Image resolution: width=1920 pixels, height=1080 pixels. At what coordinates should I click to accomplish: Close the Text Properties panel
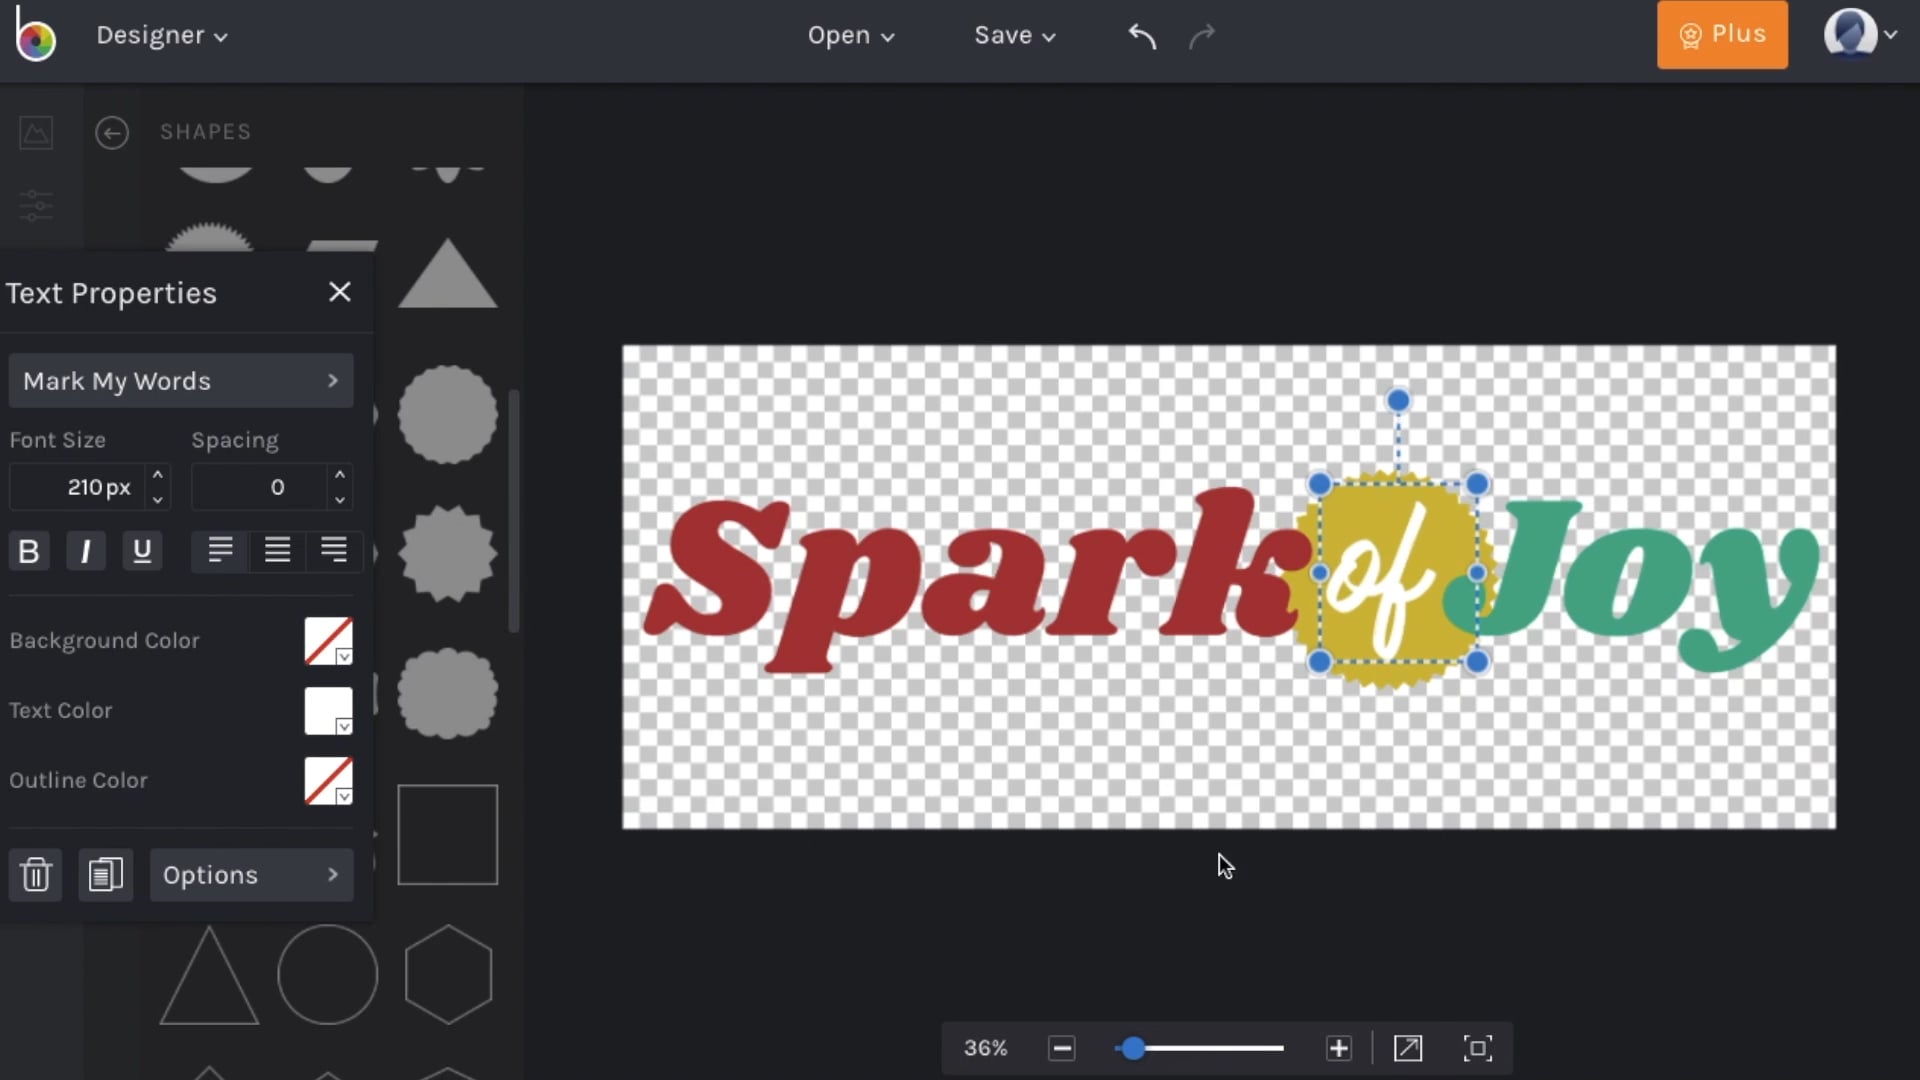[x=340, y=292]
